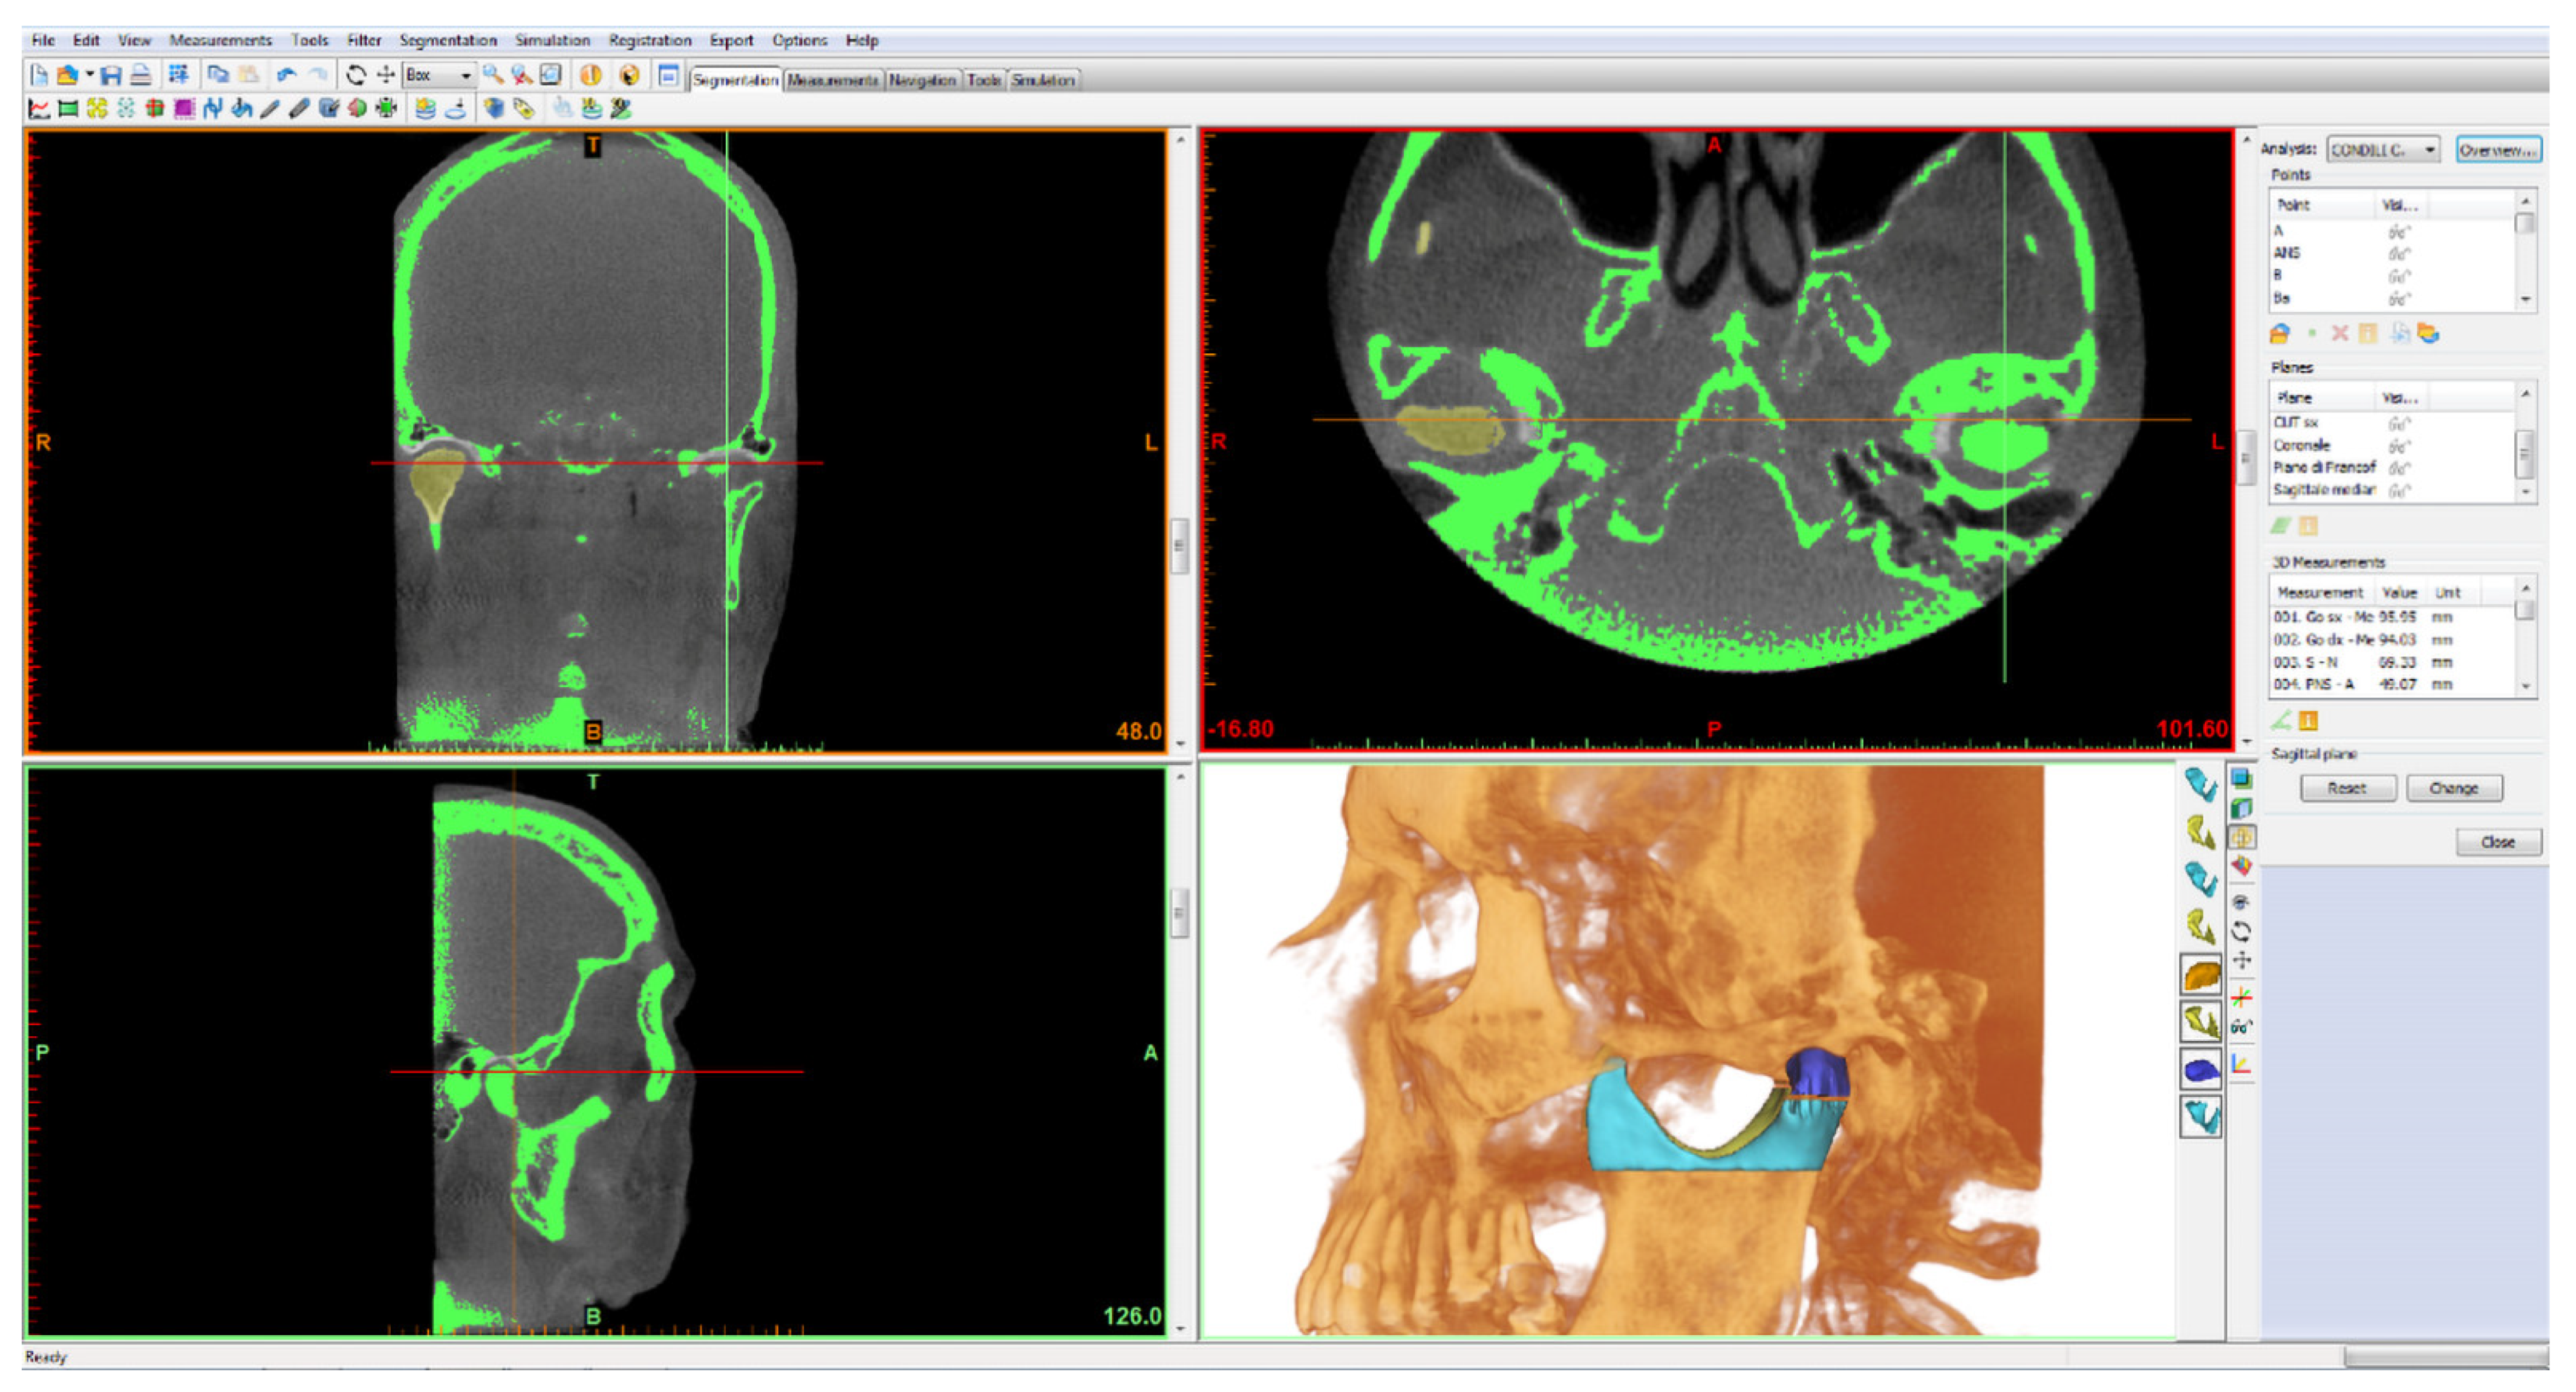This screenshot has width=2576, height=1392.
Task: Select the magnifier zoom tool icon
Action: [492, 75]
